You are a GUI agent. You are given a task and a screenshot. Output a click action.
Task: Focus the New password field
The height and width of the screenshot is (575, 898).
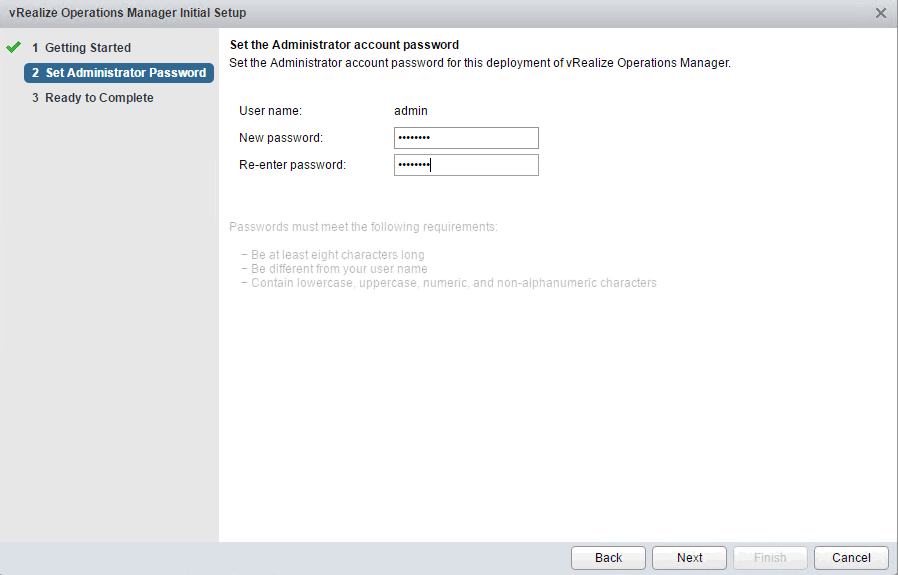(466, 138)
